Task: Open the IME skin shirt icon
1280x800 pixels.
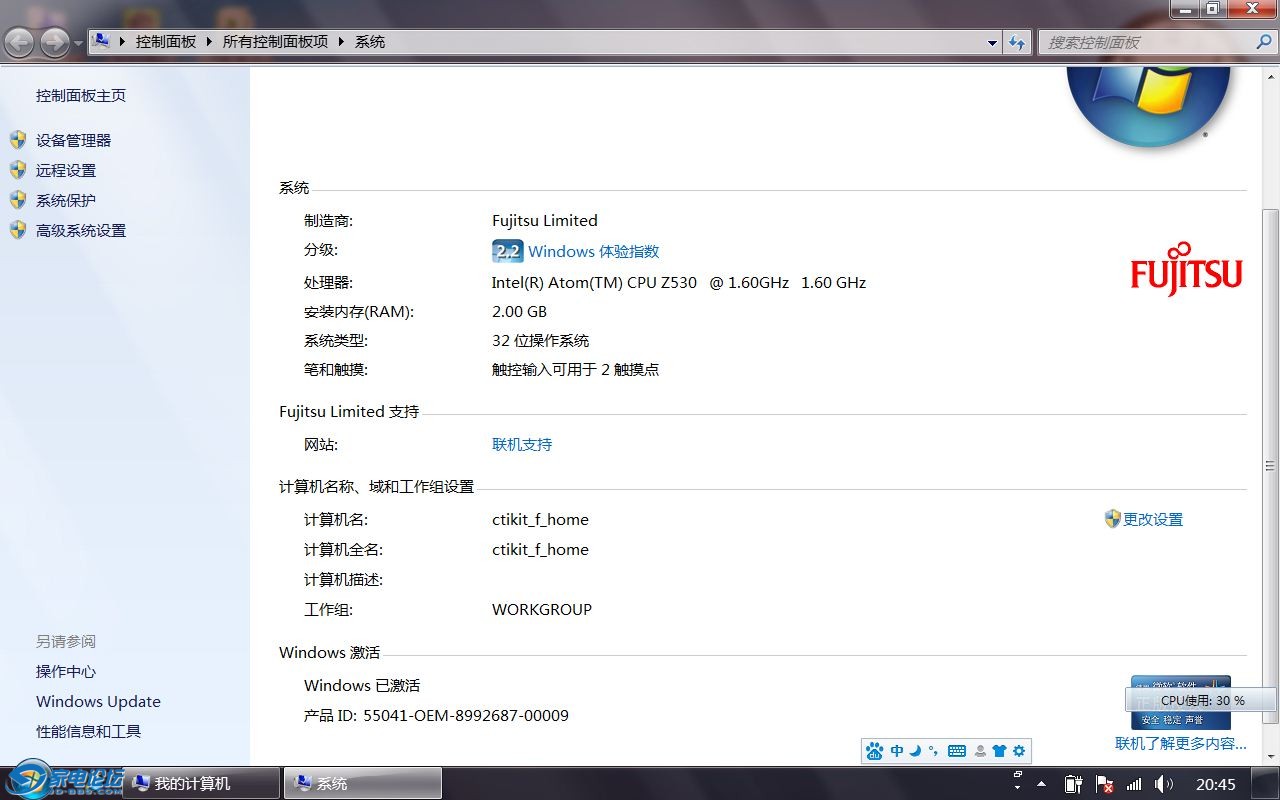Action: click(999, 751)
